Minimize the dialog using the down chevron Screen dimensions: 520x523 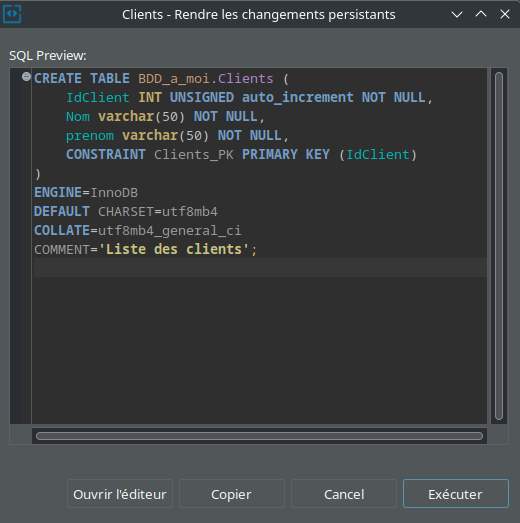click(457, 14)
